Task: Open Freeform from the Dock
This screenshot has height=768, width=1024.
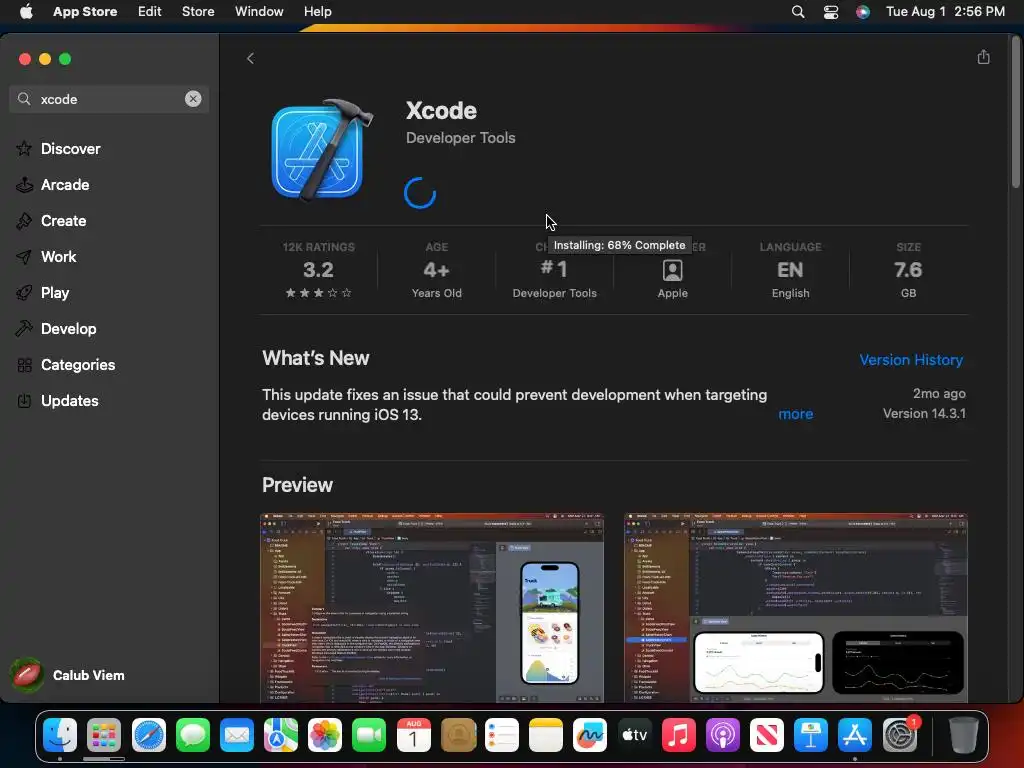Action: coord(590,735)
